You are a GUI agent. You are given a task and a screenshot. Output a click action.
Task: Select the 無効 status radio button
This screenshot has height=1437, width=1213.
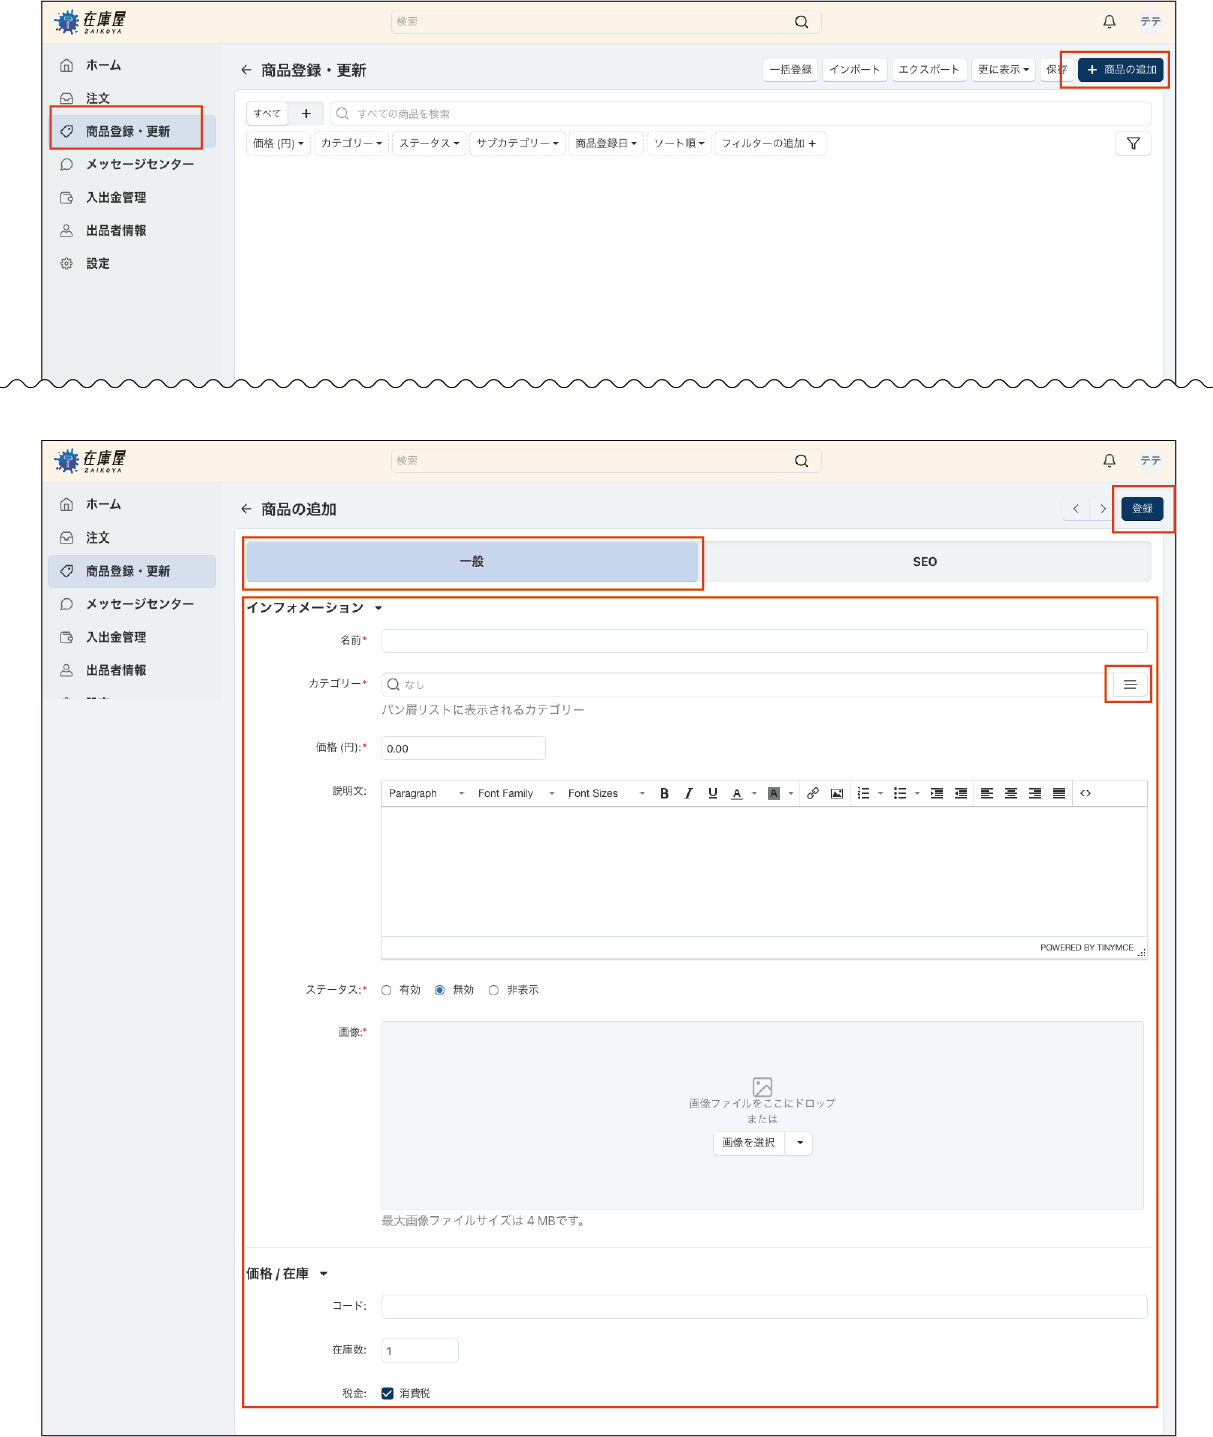pos(440,989)
